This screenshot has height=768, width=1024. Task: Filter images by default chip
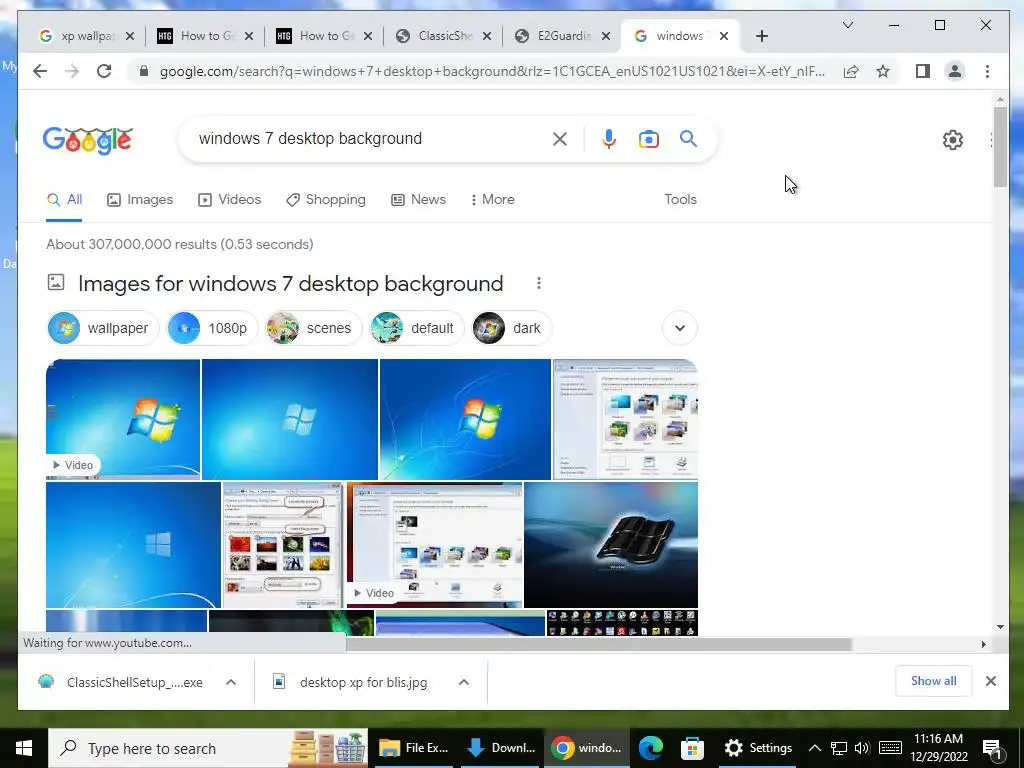(417, 328)
